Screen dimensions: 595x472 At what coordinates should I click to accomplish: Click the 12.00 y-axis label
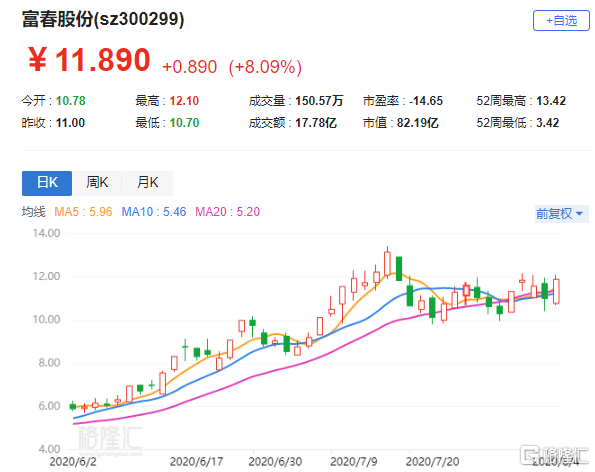pos(46,276)
